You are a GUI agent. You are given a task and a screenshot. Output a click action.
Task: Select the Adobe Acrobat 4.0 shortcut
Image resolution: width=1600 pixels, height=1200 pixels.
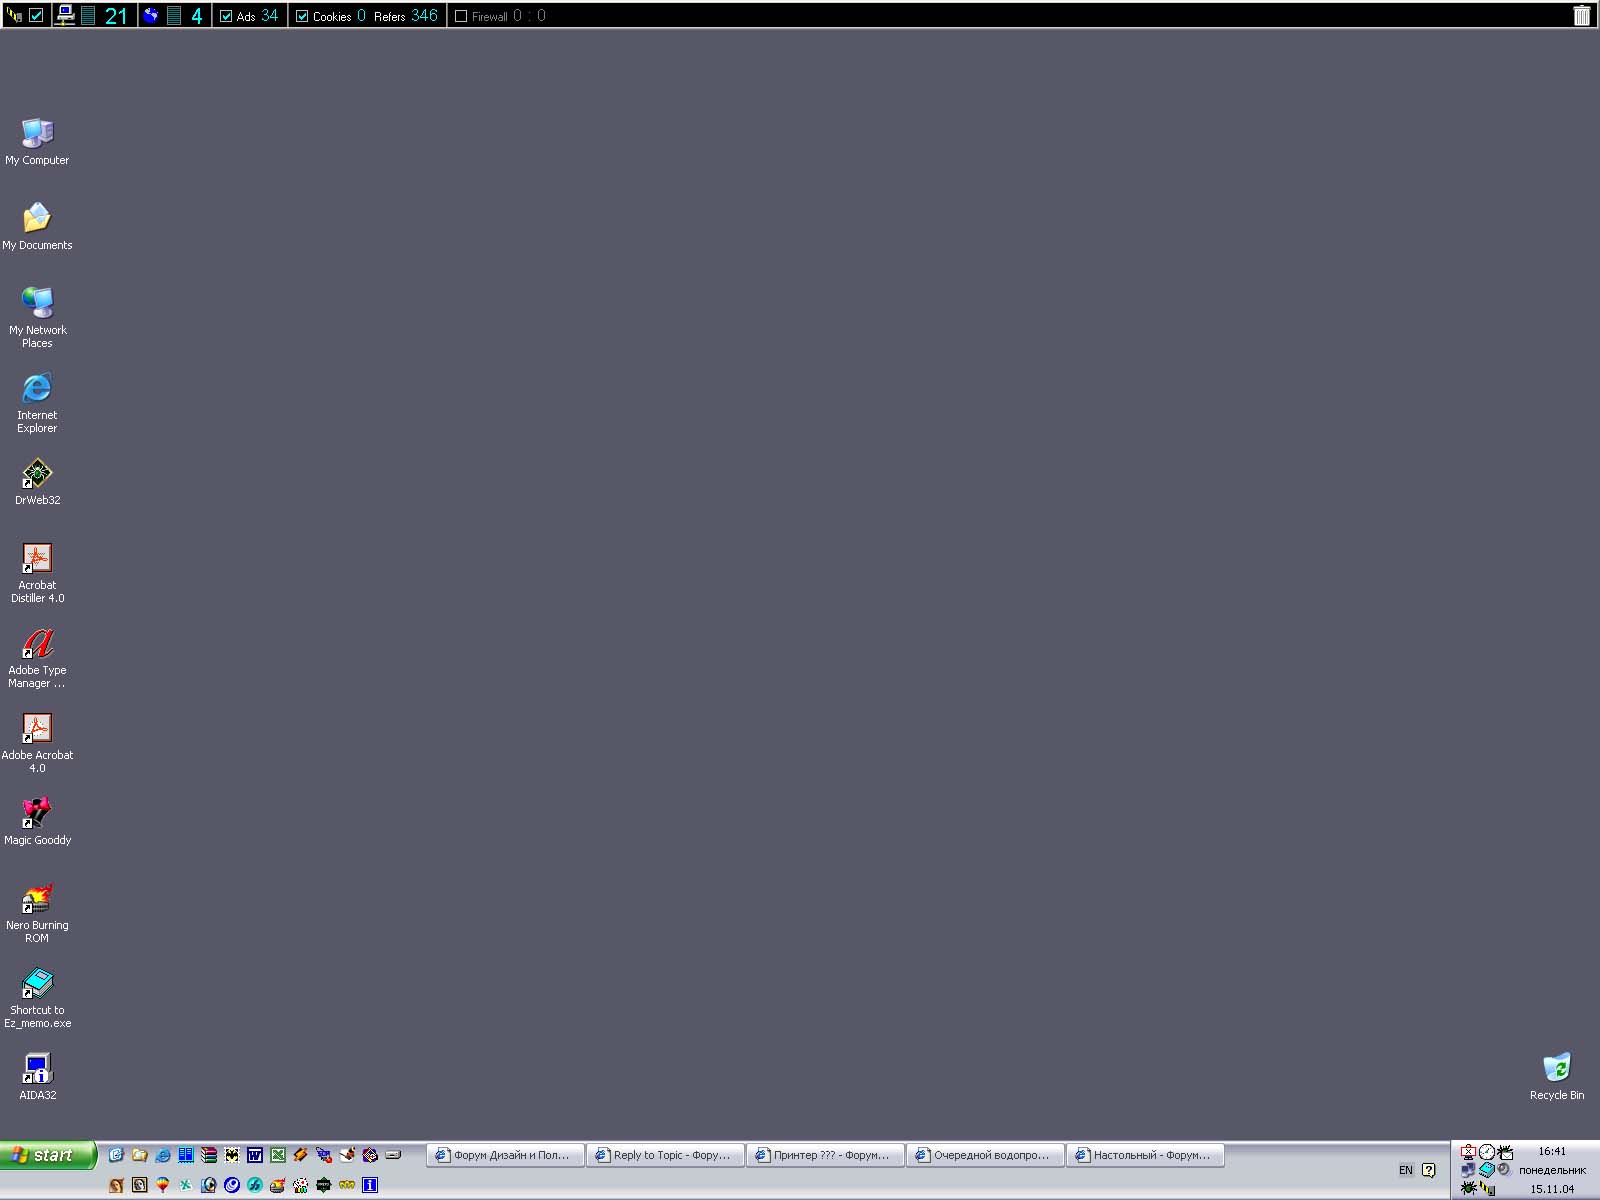[37, 742]
